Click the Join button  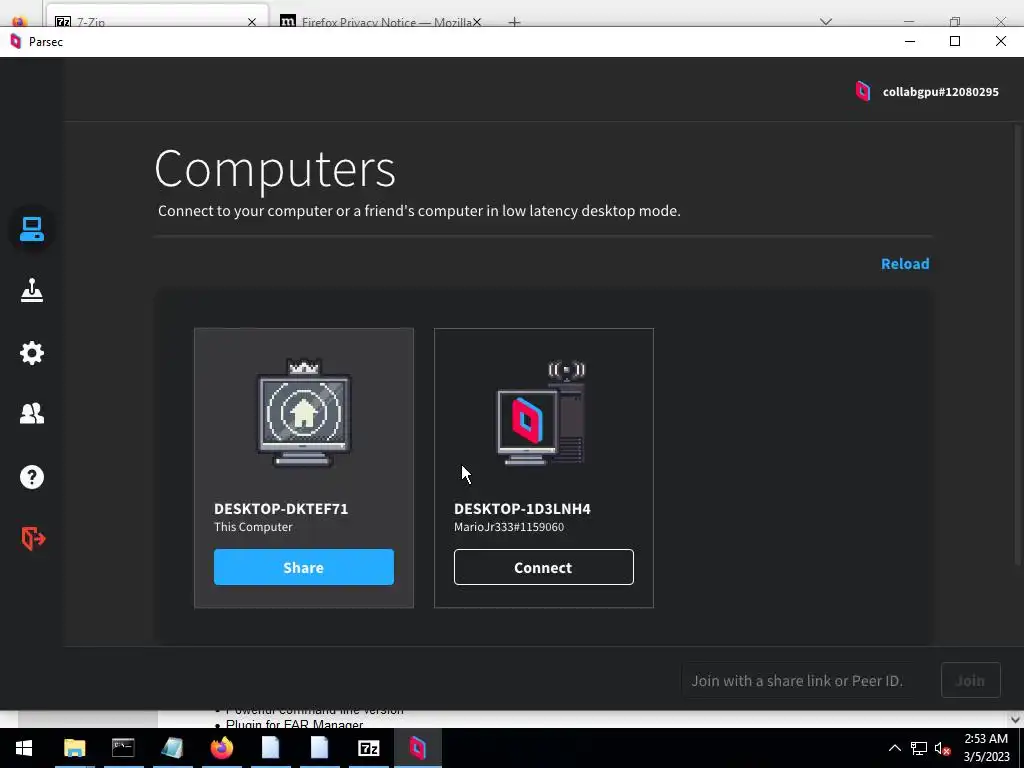click(x=970, y=680)
